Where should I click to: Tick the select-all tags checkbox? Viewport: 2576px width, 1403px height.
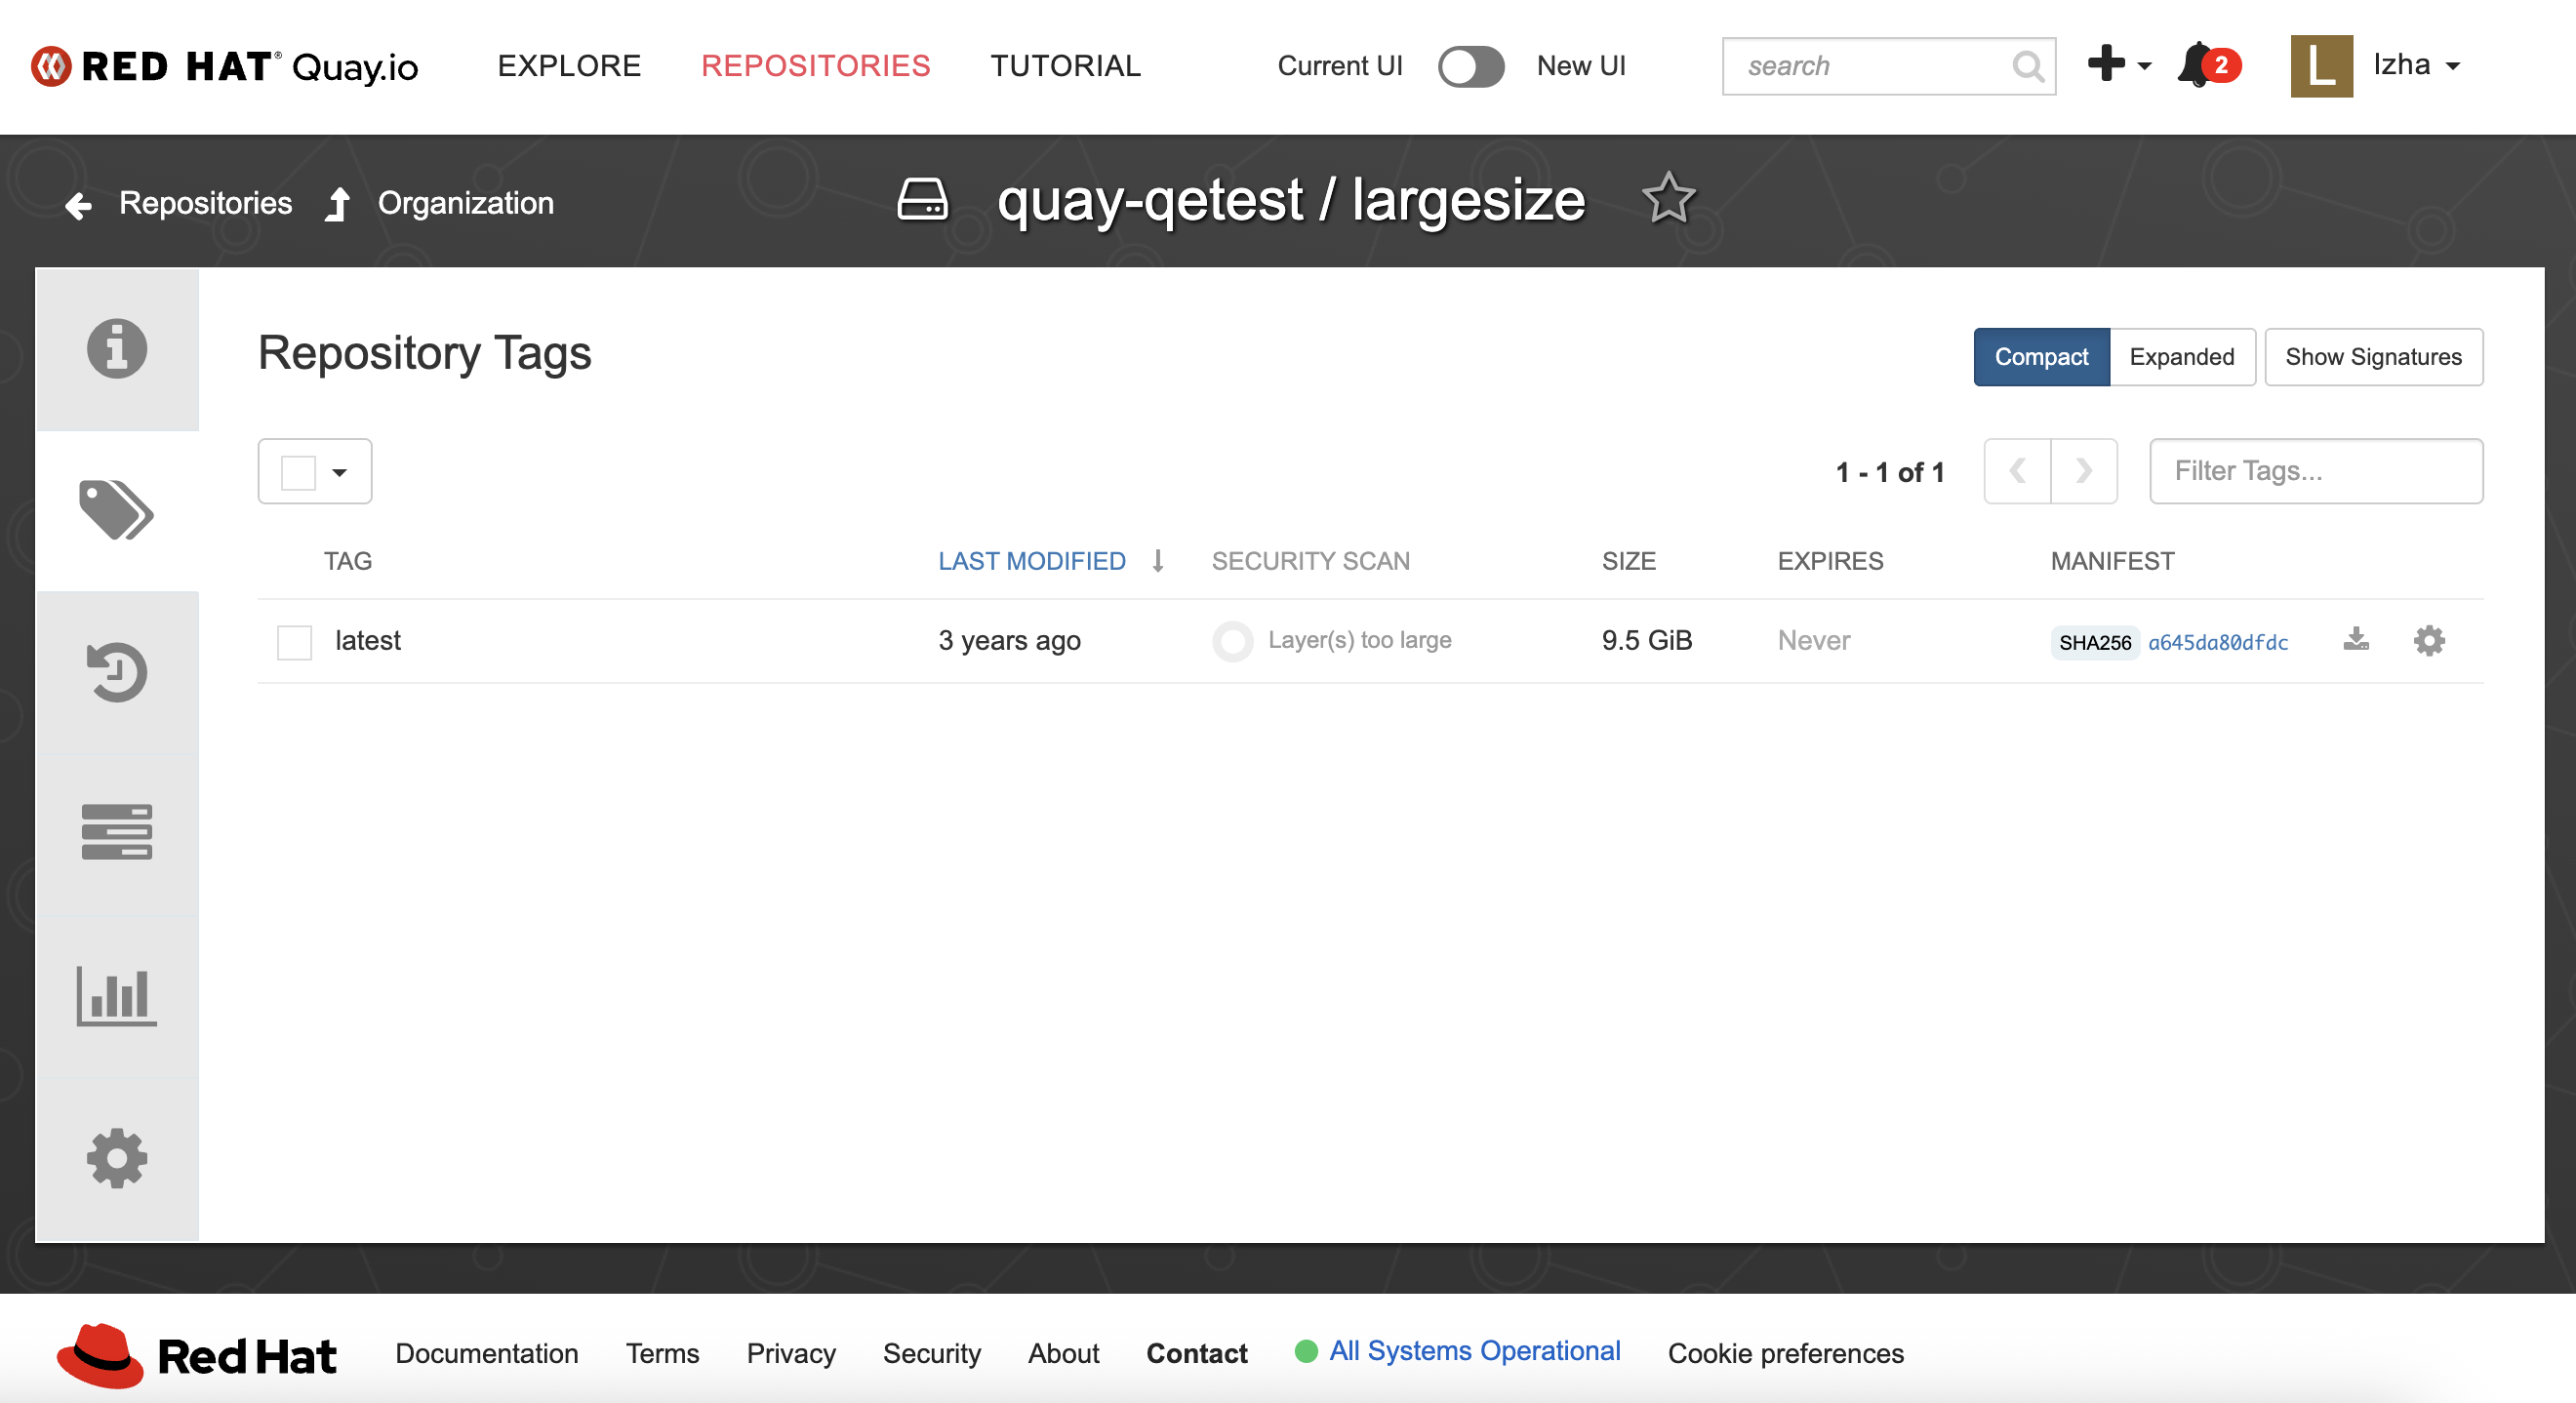tap(298, 472)
